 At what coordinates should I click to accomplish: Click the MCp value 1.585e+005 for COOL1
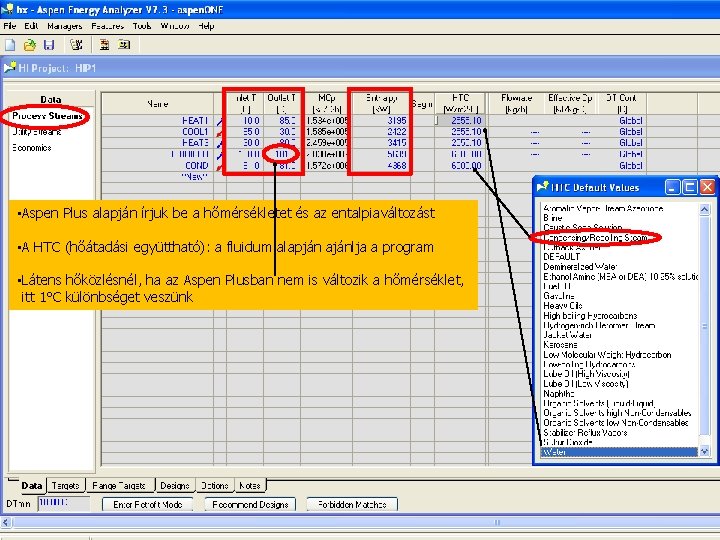[326, 132]
